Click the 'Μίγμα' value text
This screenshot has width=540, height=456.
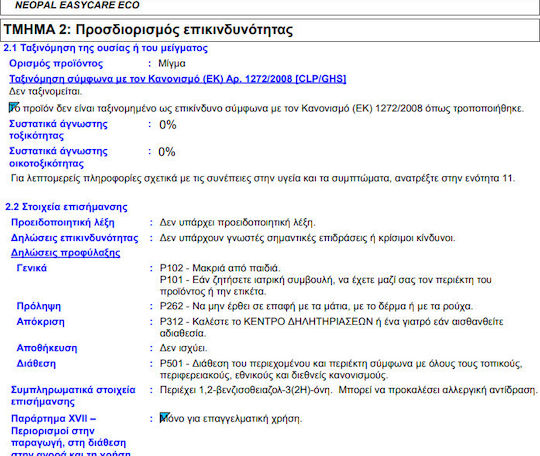pos(172,64)
